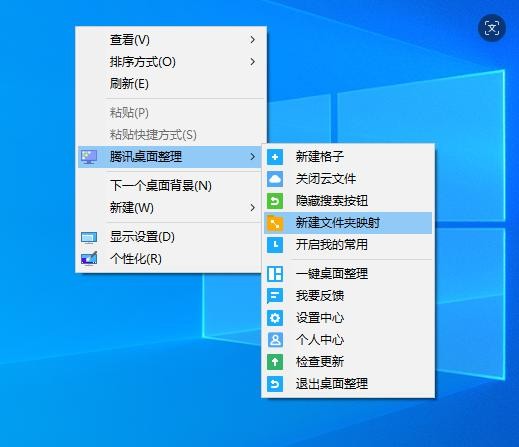The image size is (519, 447).
Task: Expand the 查看(V) submenu arrow
Action: tap(253, 40)
